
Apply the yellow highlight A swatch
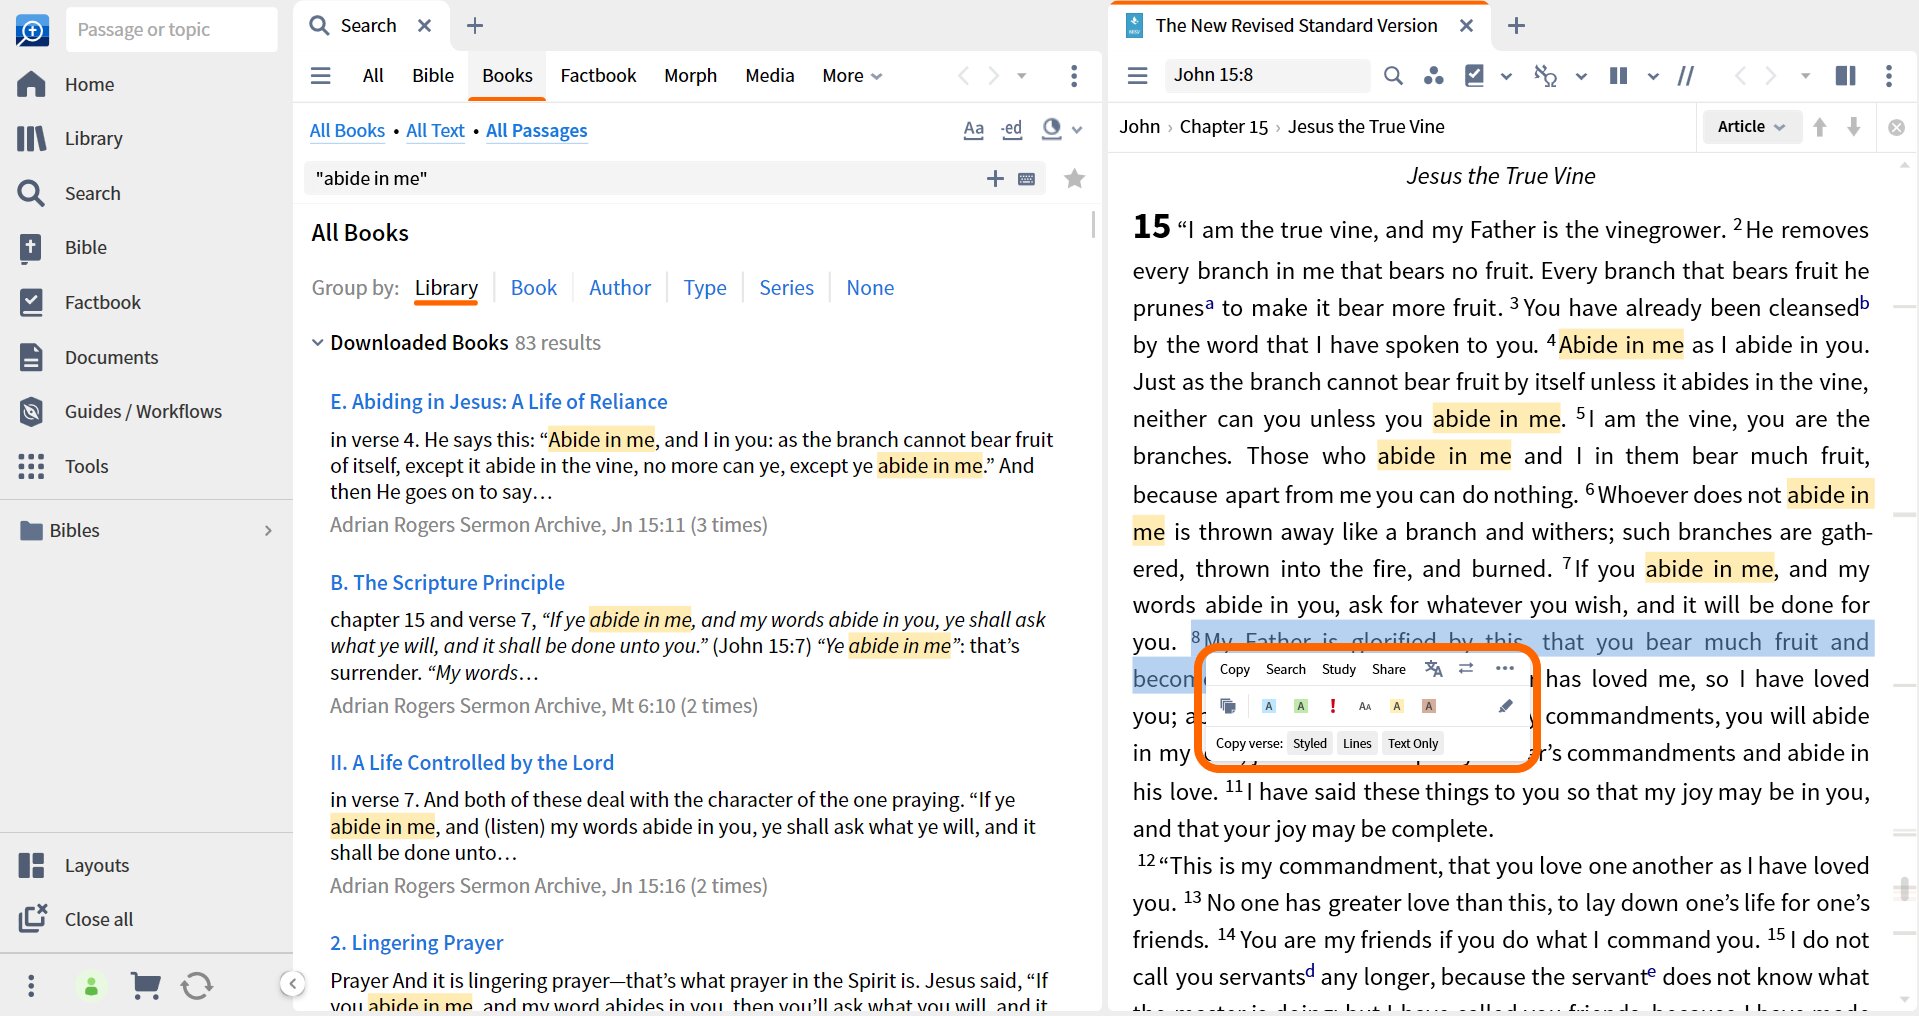[x=1397, y=706]
